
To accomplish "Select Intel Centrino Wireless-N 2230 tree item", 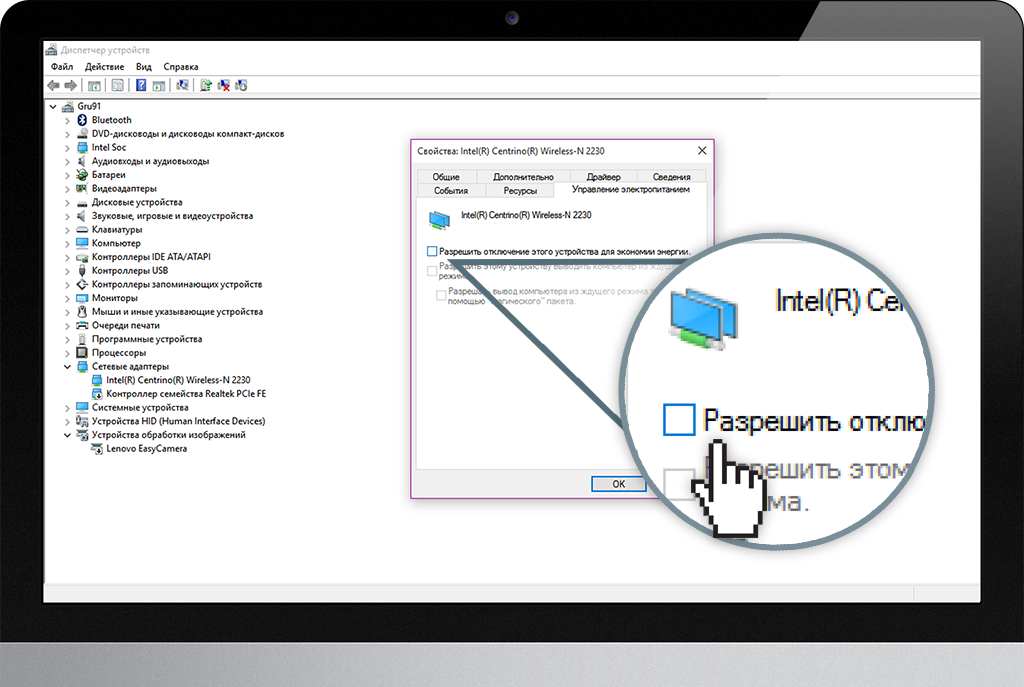I will click(x=178, y=380).
